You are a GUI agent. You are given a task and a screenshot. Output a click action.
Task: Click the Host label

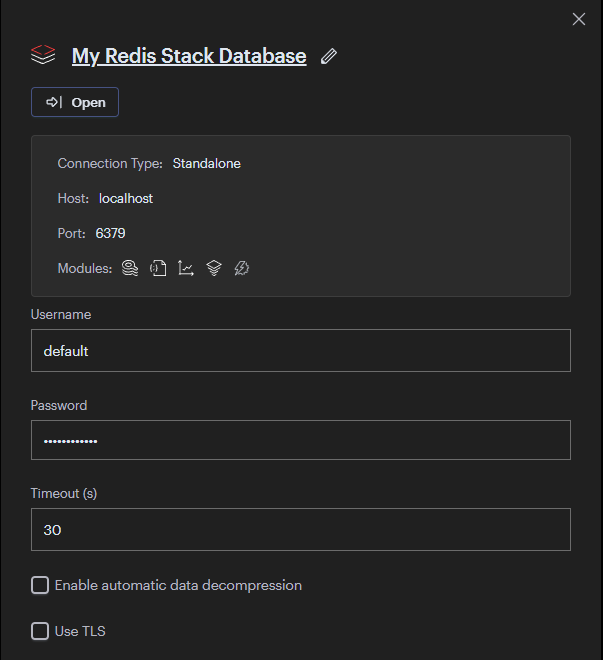pos(73,198)
